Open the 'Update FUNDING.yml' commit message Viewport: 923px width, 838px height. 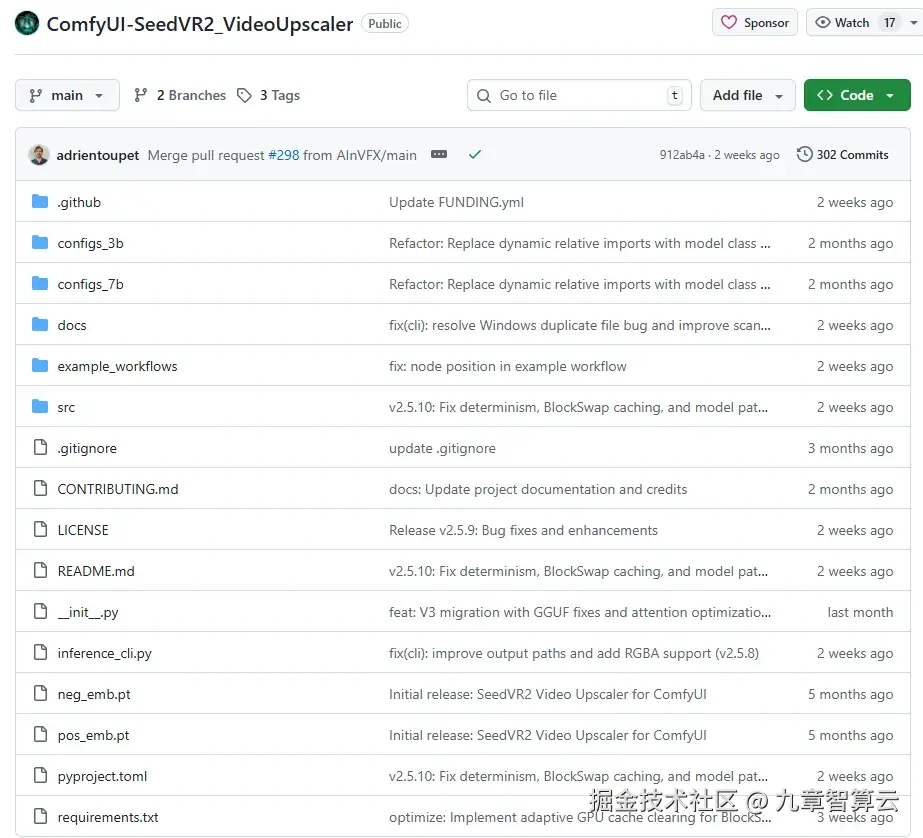[x=456, y=202]
